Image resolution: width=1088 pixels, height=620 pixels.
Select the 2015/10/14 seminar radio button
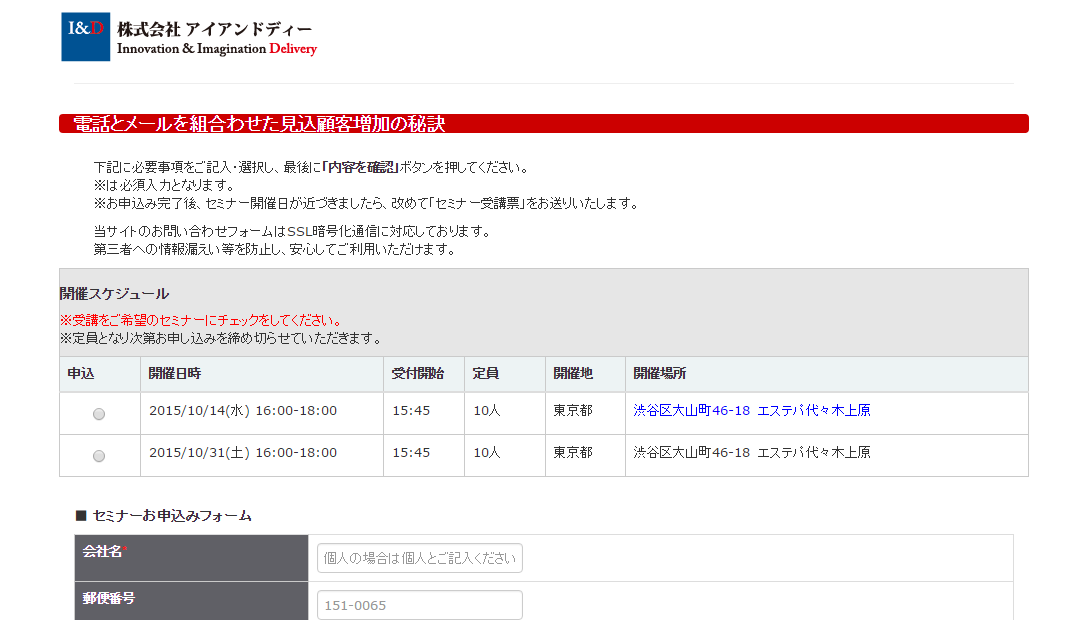pyautogui.click(x=99, y=414)
